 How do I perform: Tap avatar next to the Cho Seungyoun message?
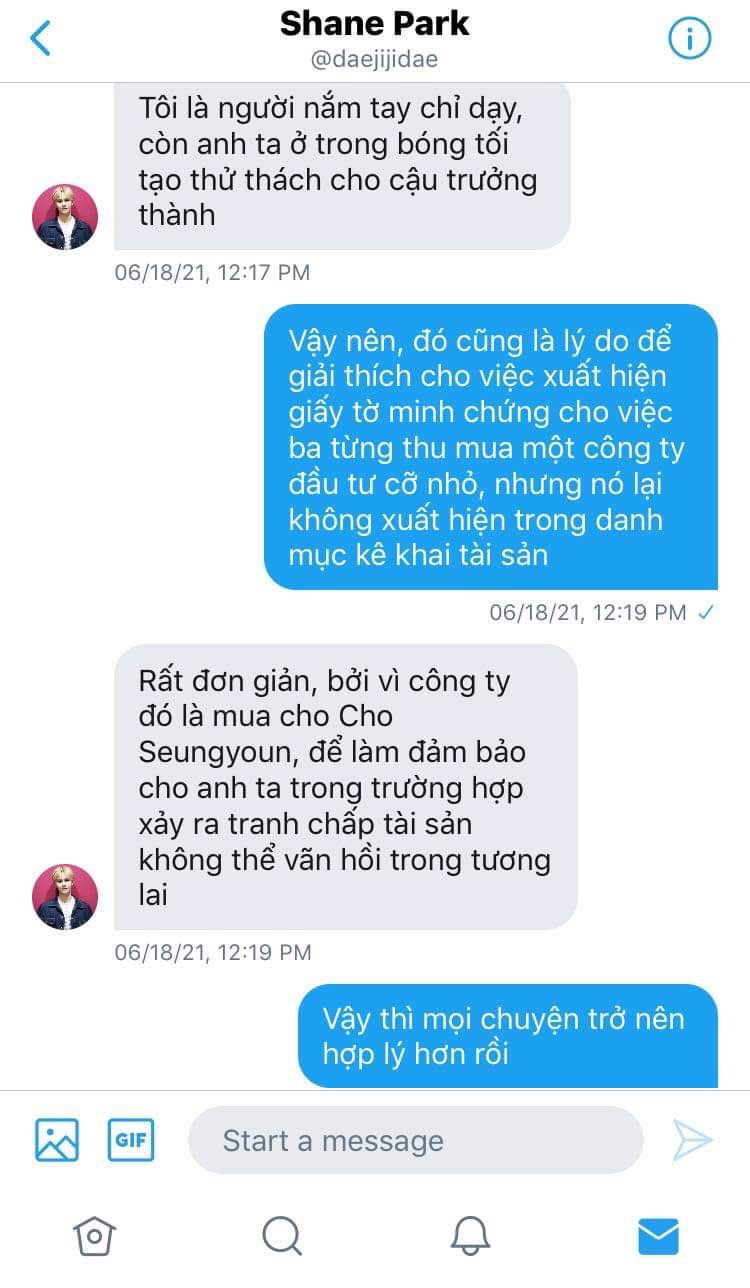pos(66,897)
